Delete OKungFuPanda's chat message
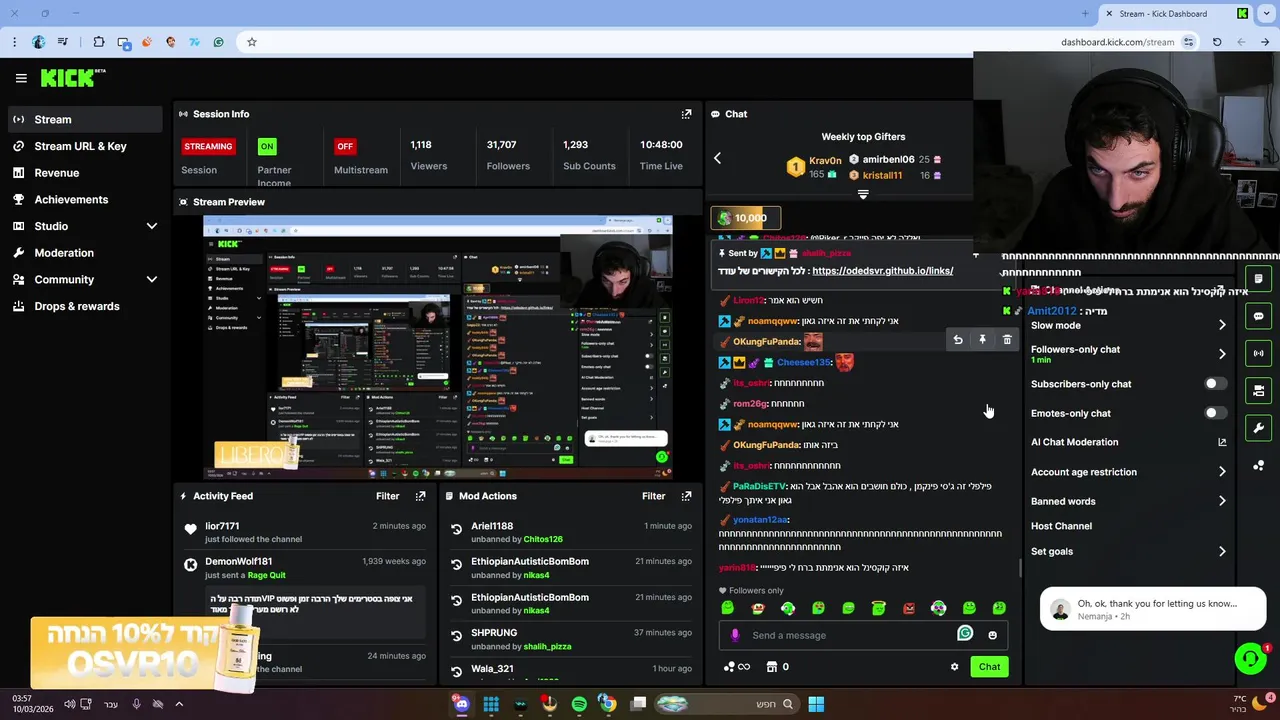Screen dimensions: 1280x720 [x=1007, y=340]
